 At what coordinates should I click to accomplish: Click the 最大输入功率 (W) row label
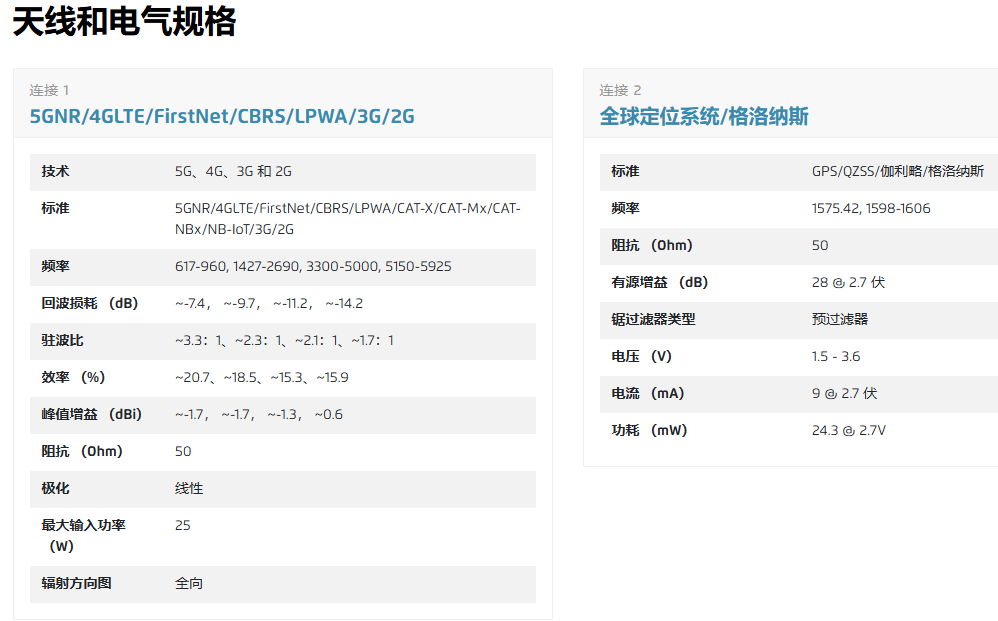tap(83, 535)
